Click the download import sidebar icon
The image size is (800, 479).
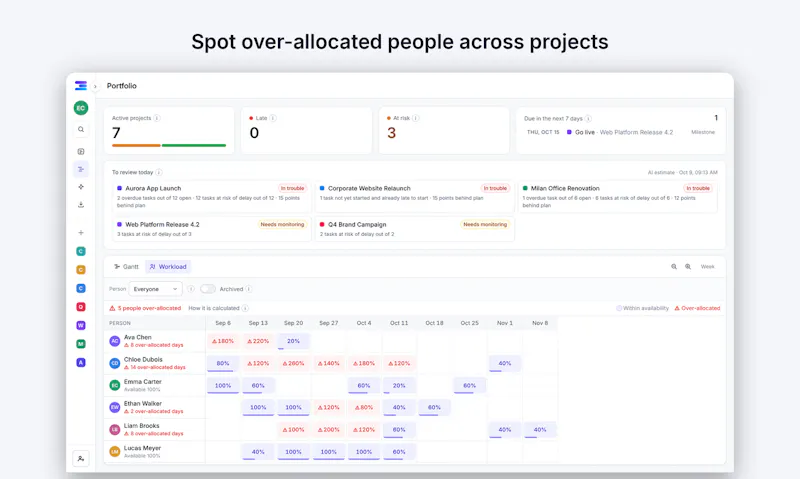point(81,205)
